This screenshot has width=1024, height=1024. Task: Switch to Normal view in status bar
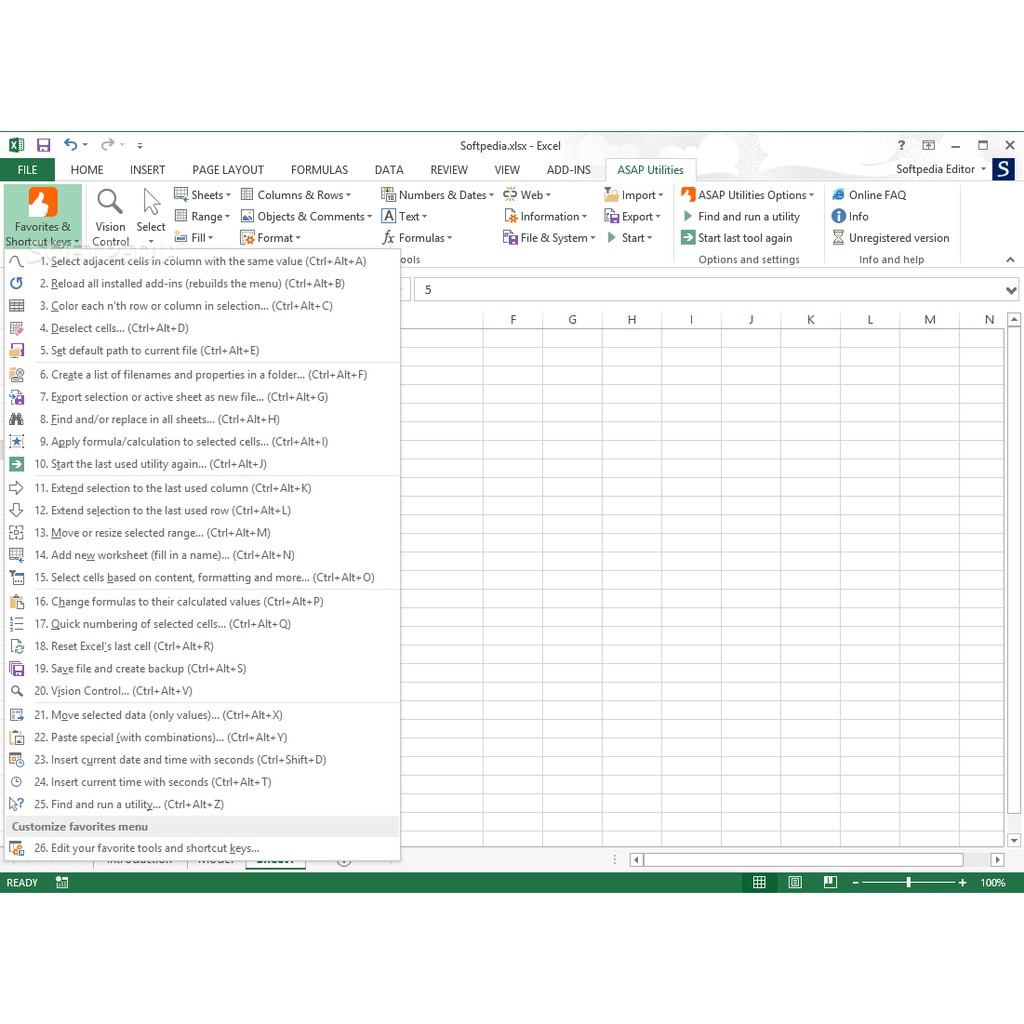pos(760,883)
